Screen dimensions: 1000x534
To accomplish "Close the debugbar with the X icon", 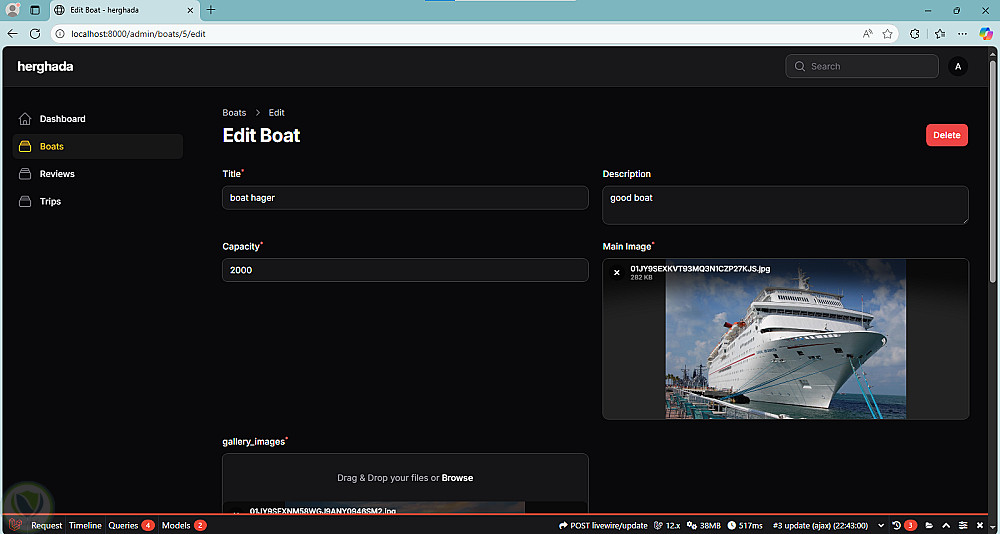I will click(980, 526).
